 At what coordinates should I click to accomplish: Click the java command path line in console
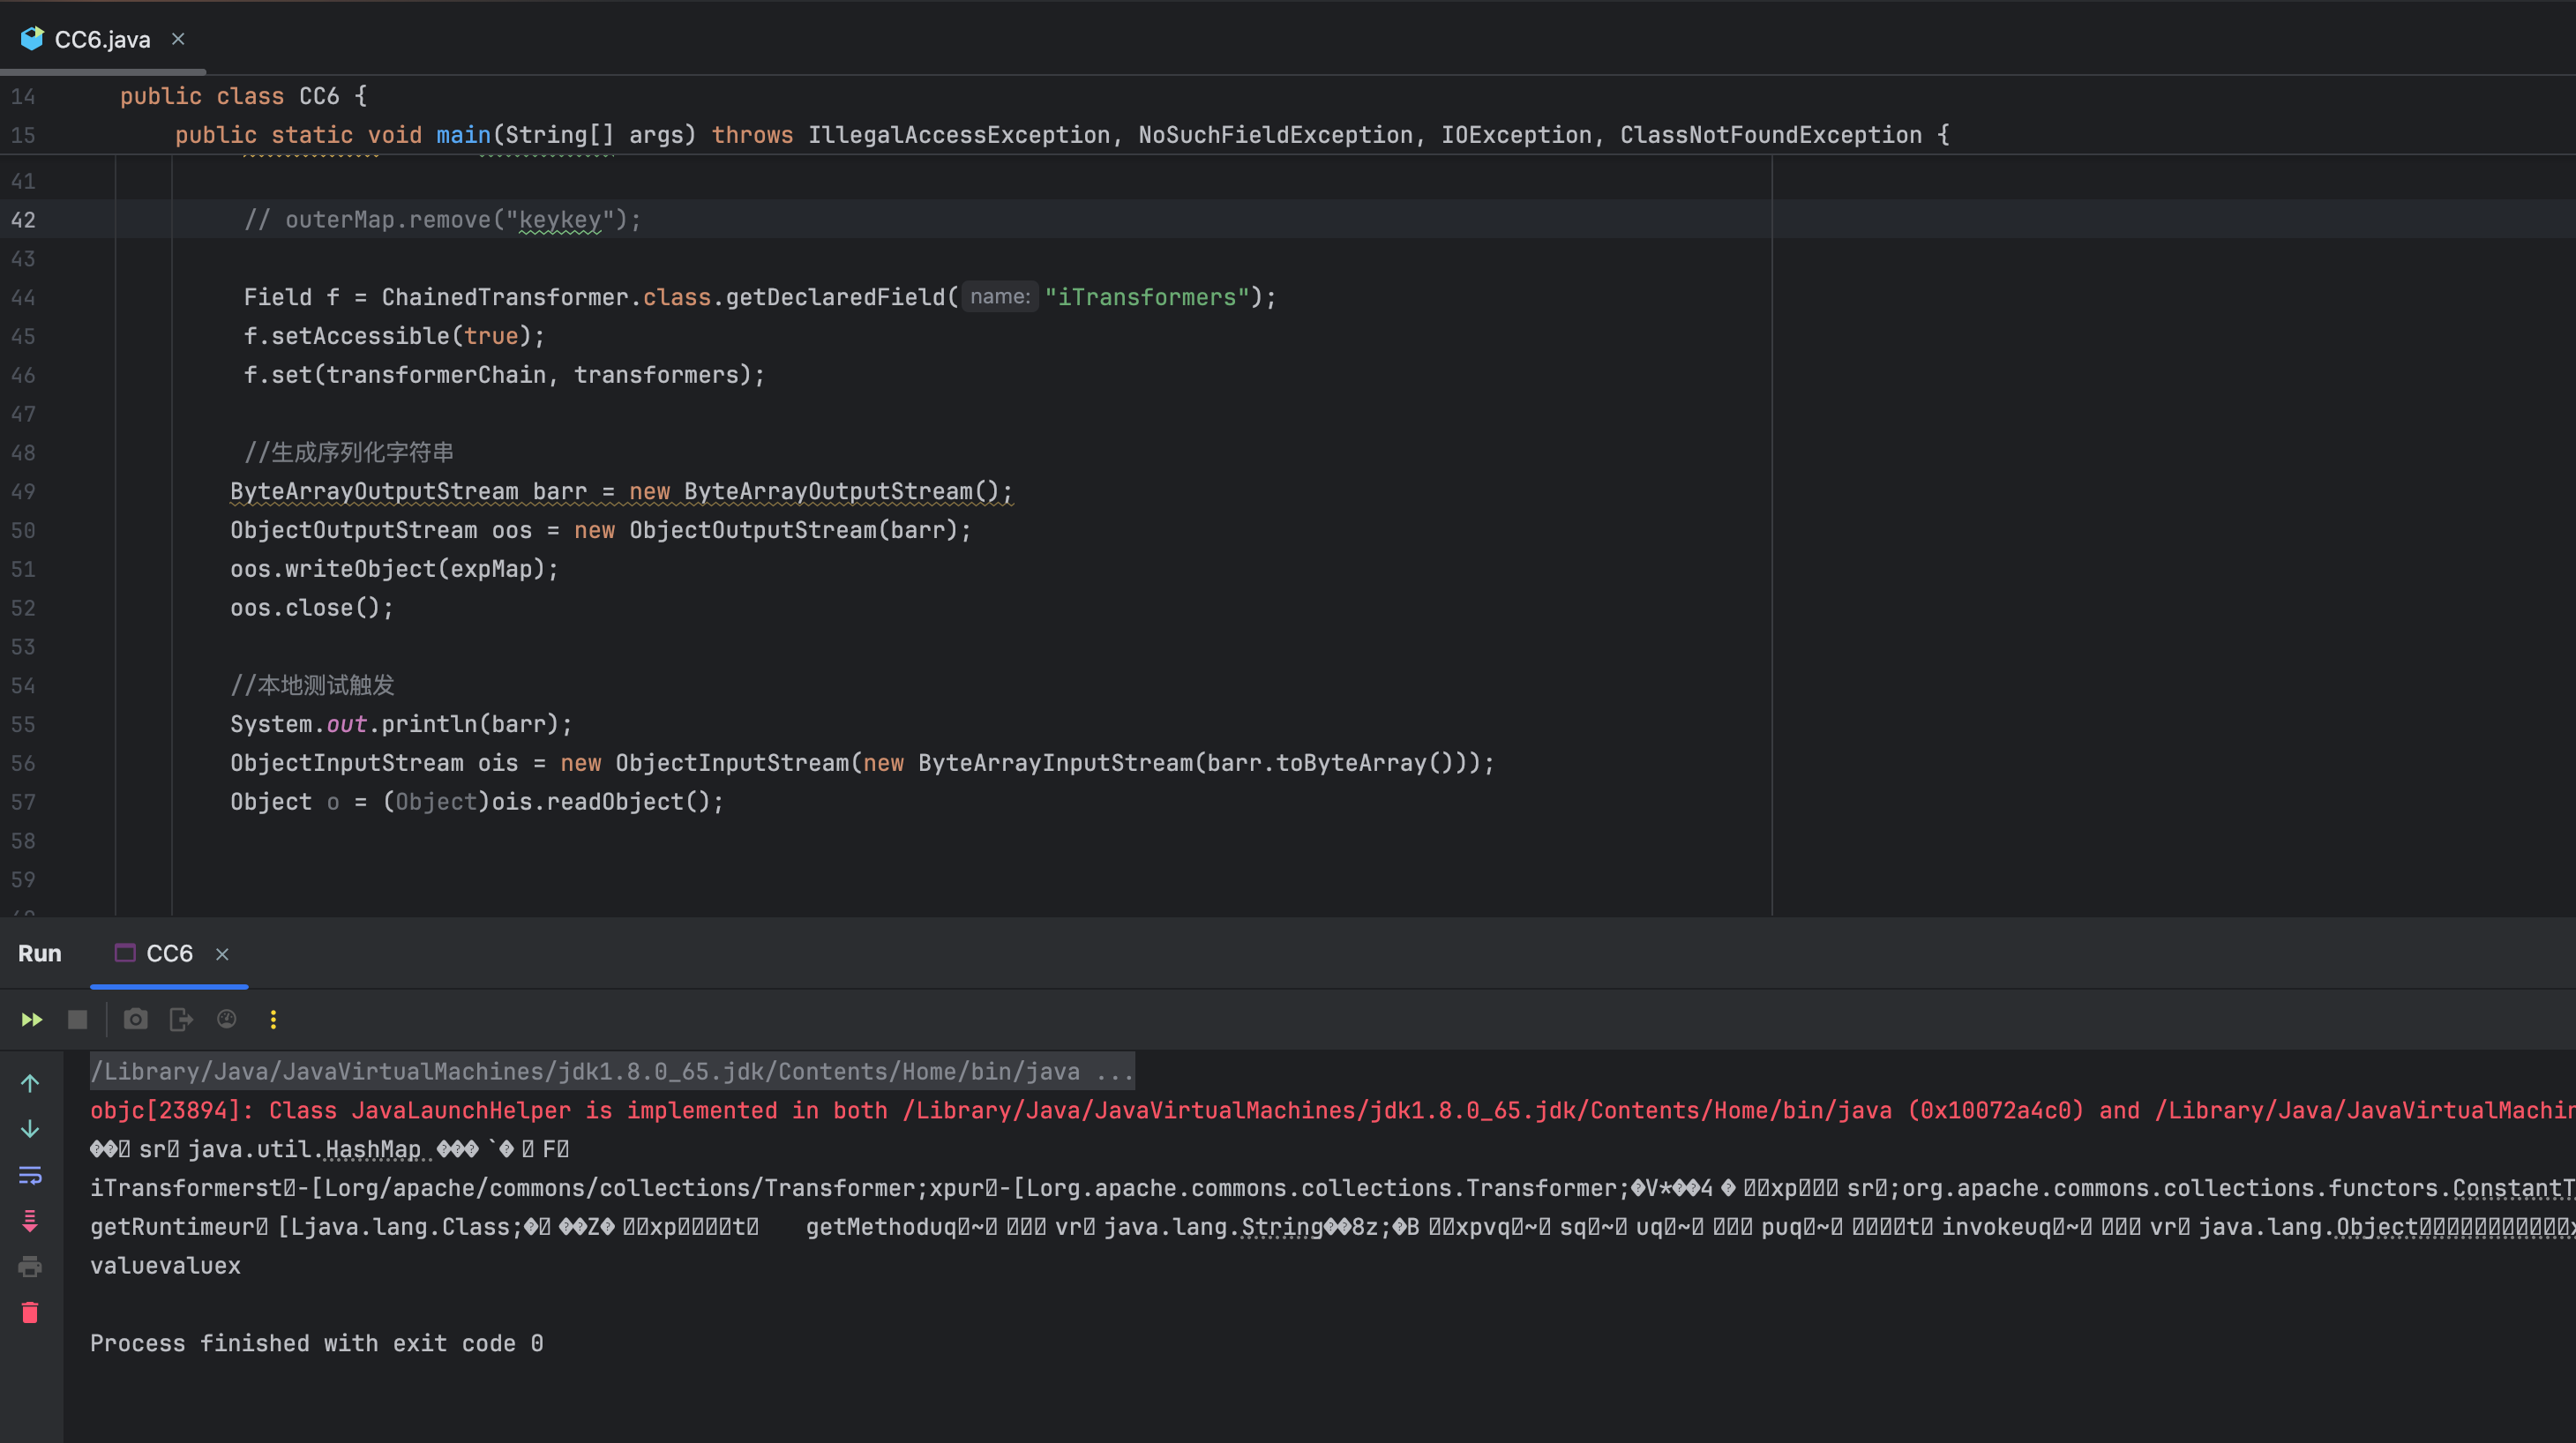[612, 1071]
